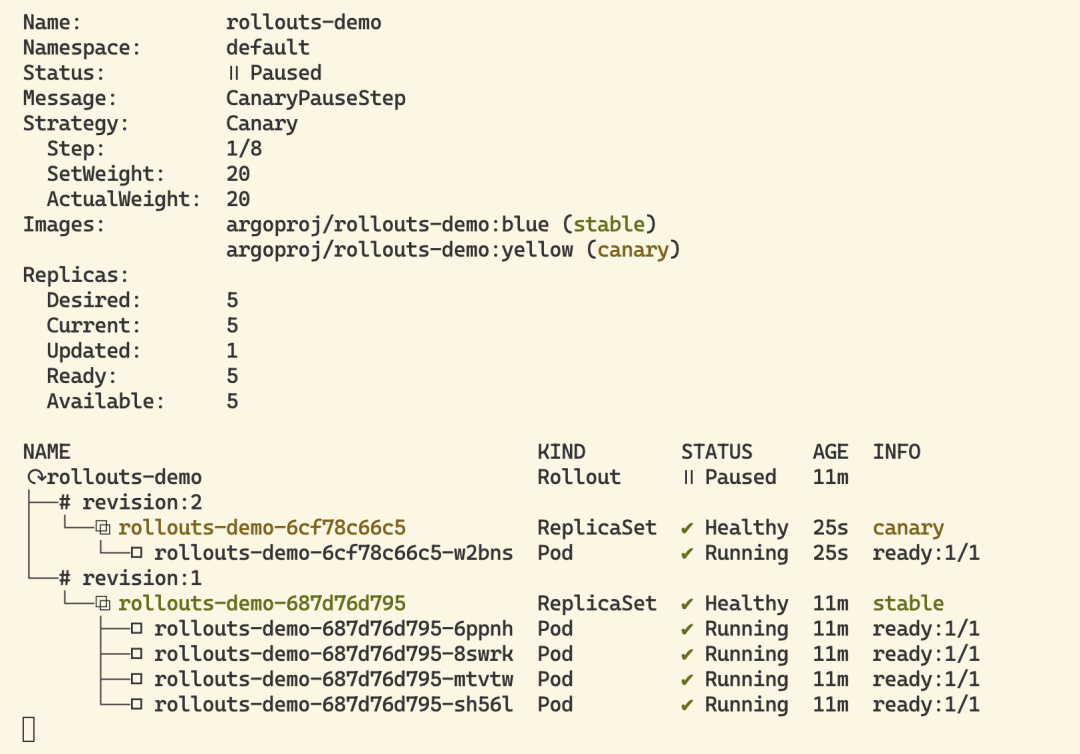Click the KIND column header
This screenshot has height=754, width=1080.
(x=561, y=452)
